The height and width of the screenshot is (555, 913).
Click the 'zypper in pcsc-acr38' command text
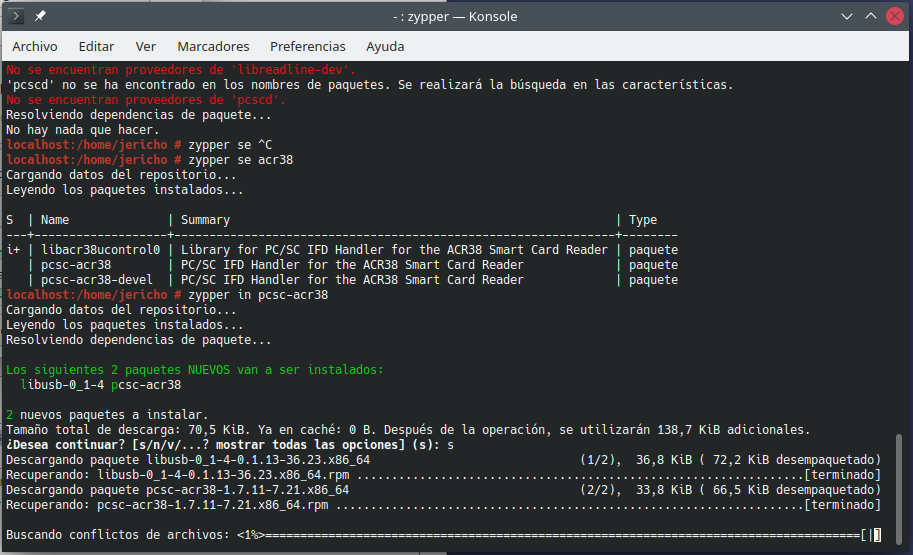point(257,295)
